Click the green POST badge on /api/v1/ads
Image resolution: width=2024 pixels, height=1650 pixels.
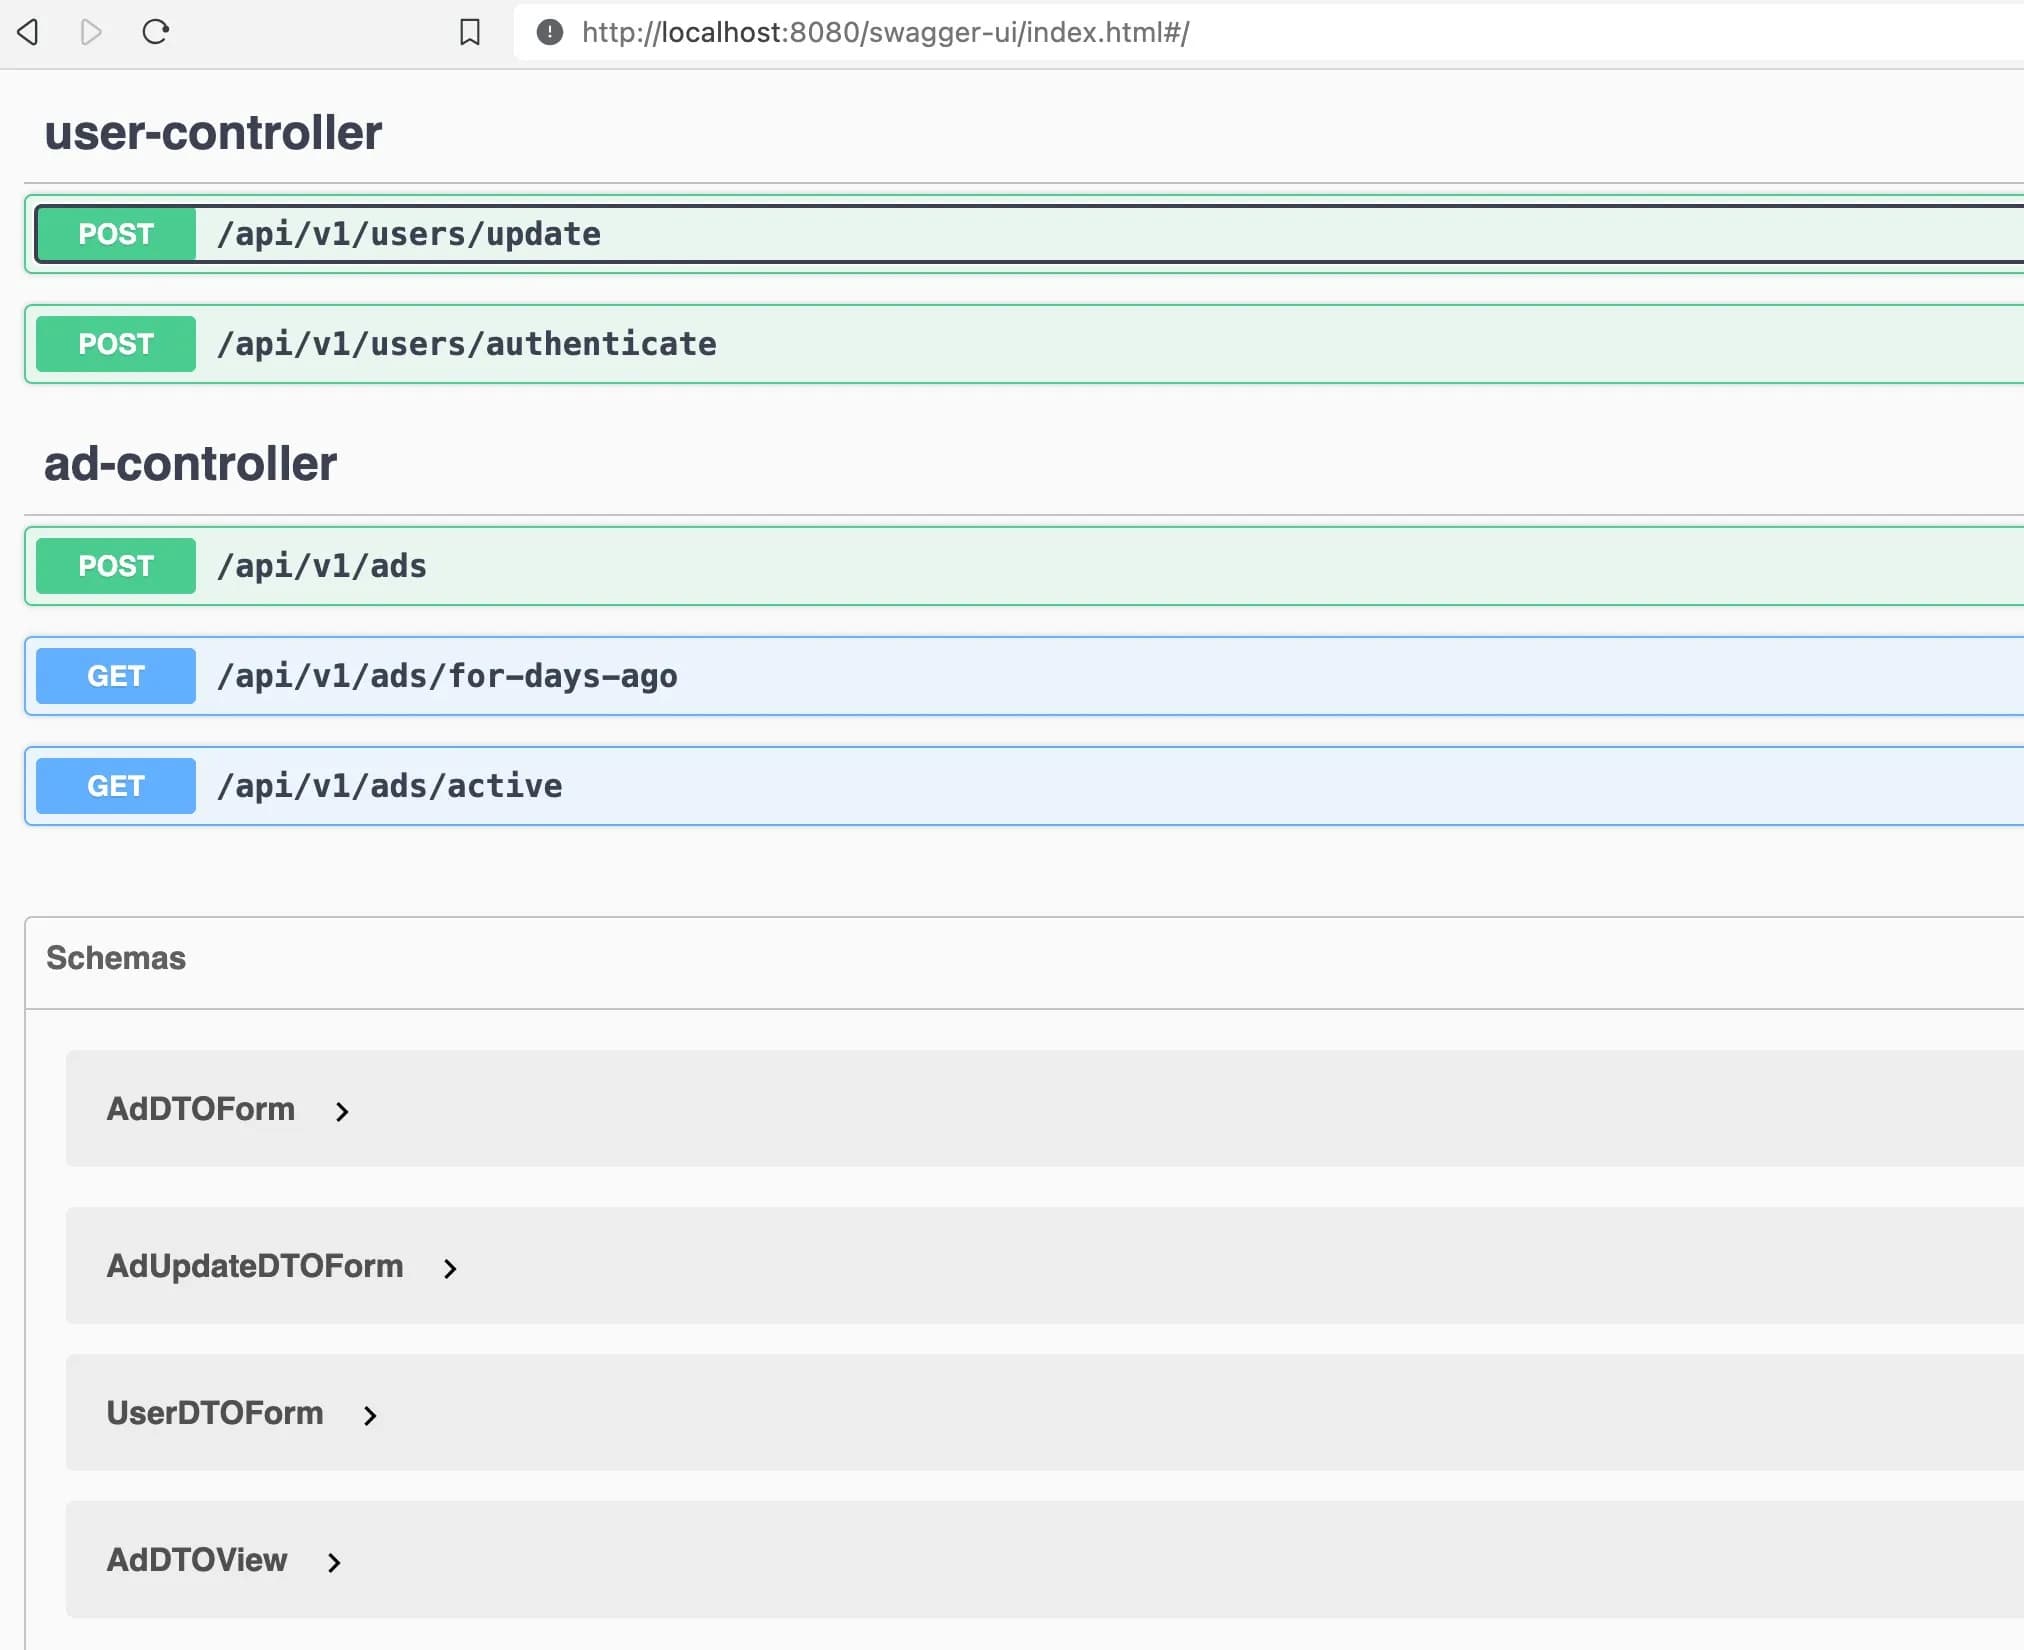pos(114,565)
